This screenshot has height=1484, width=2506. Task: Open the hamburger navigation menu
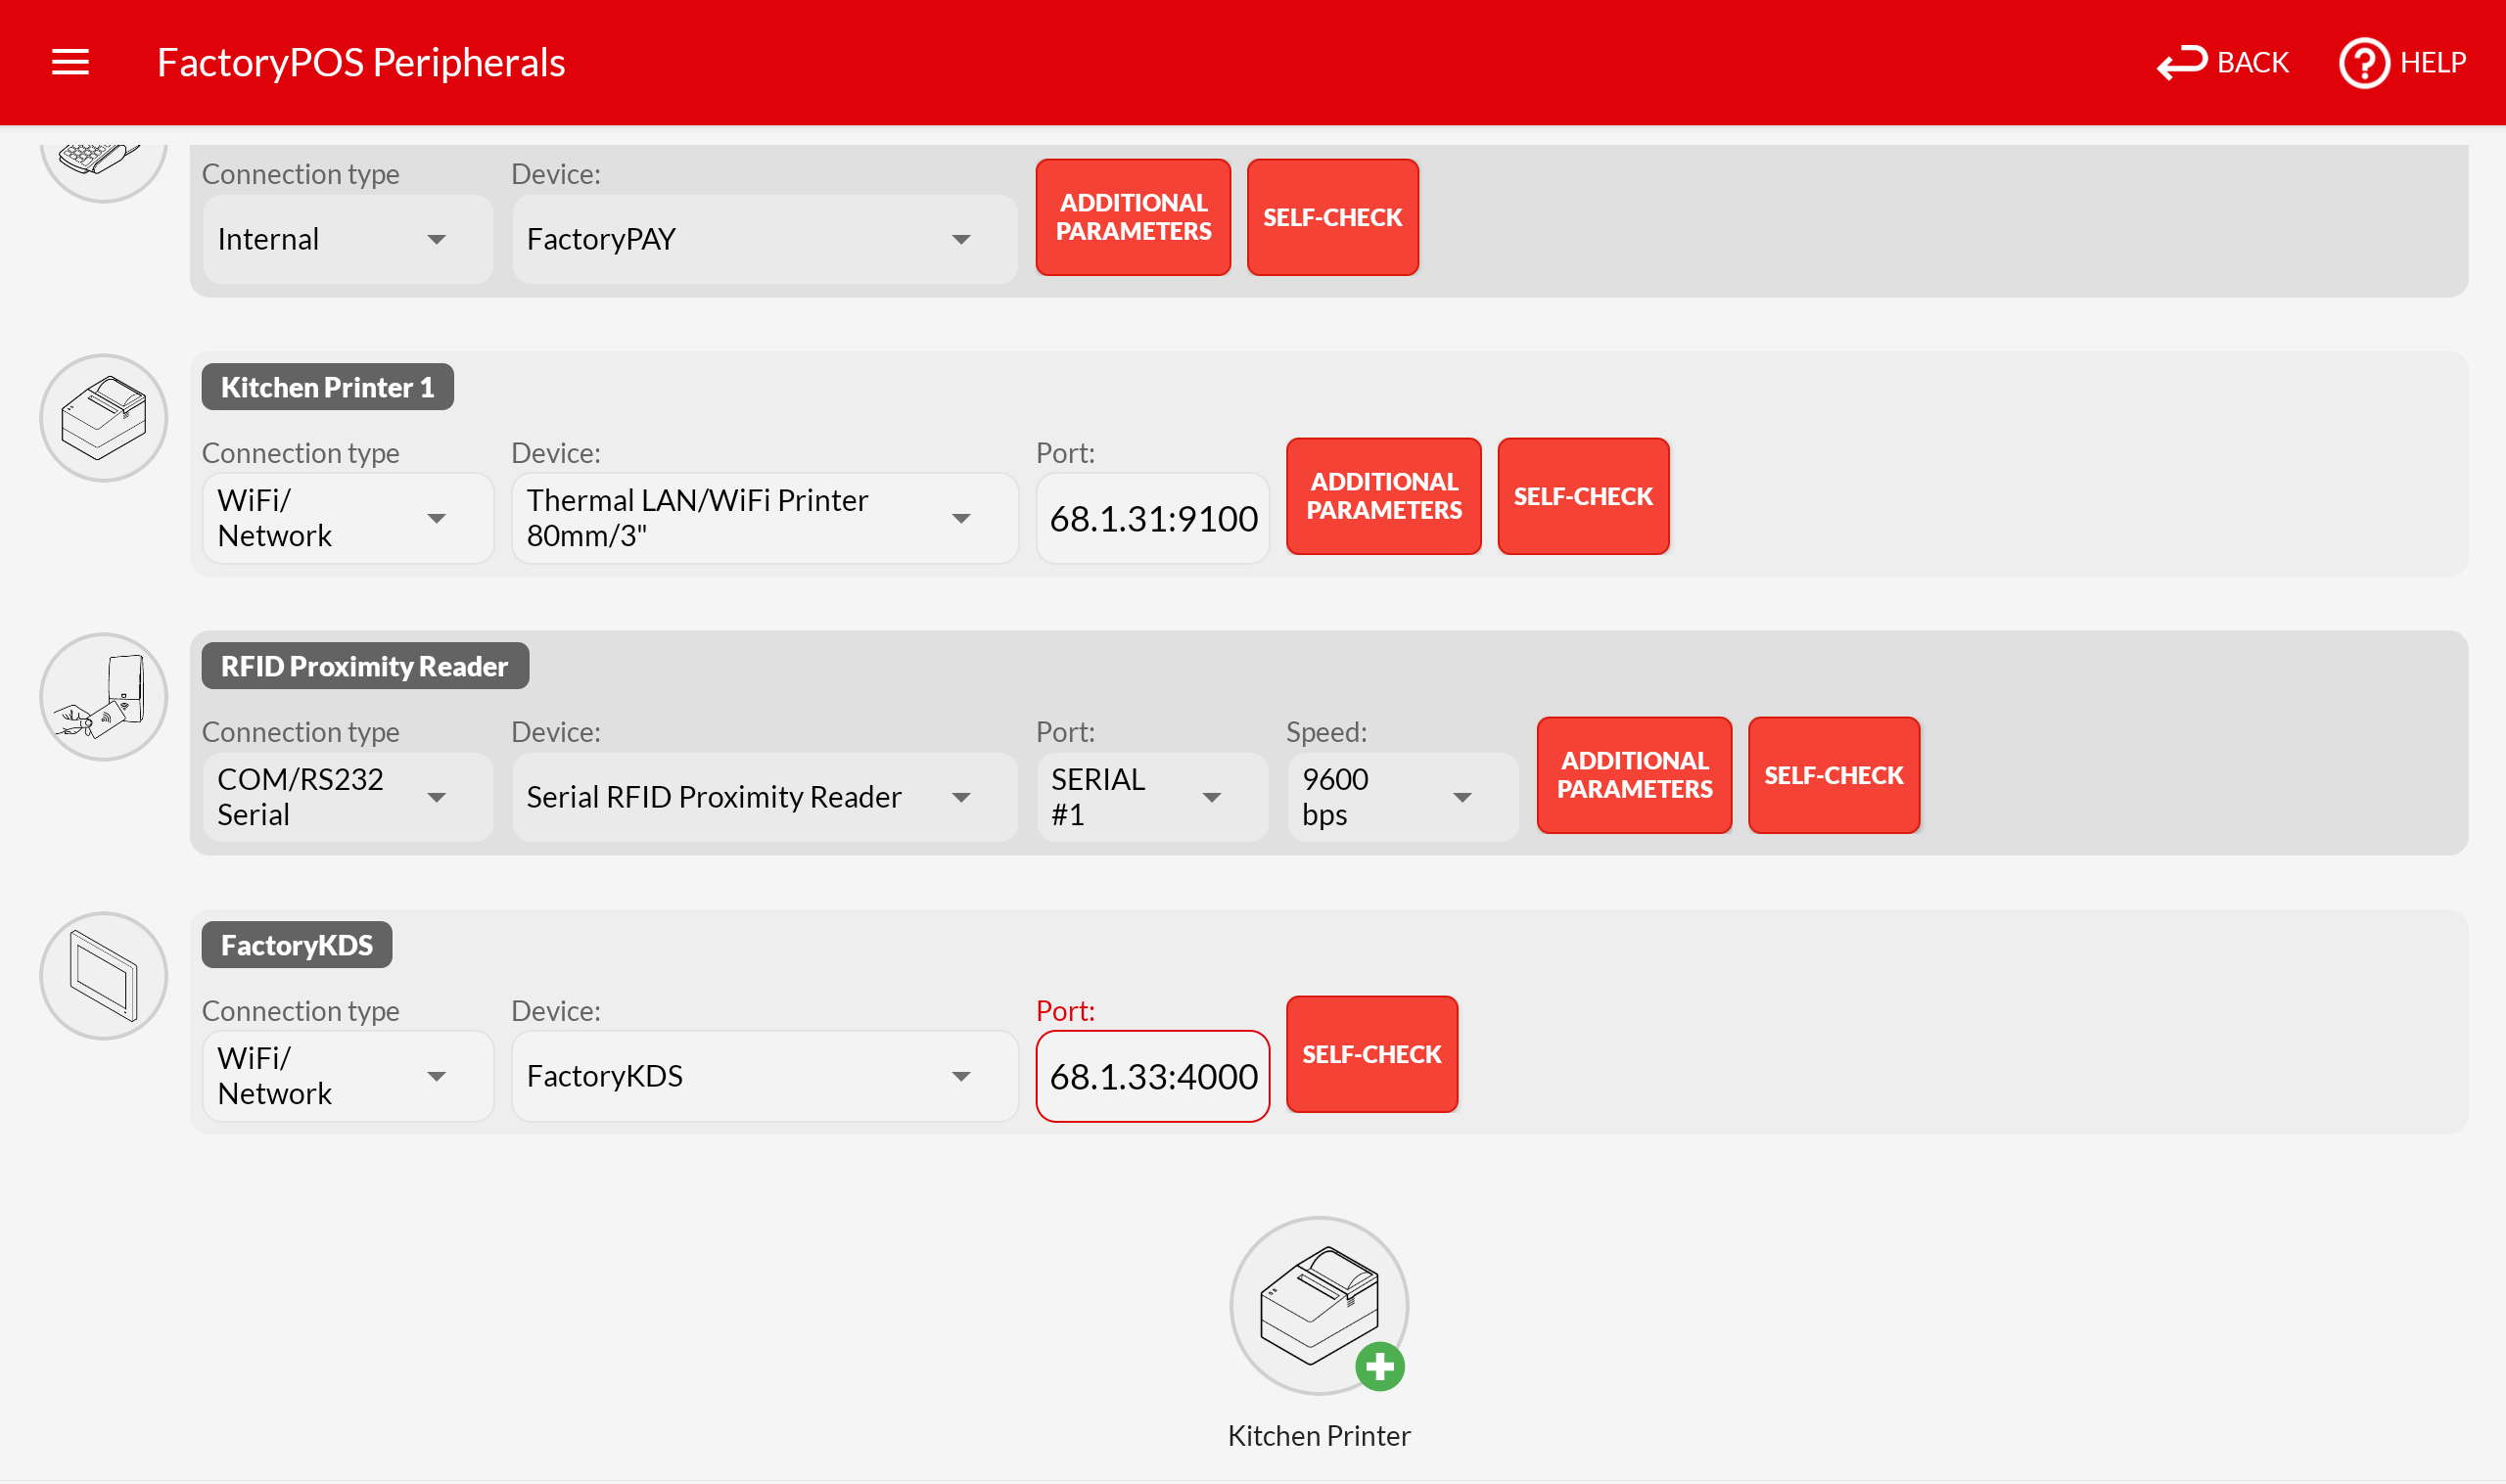pos(70,62)
